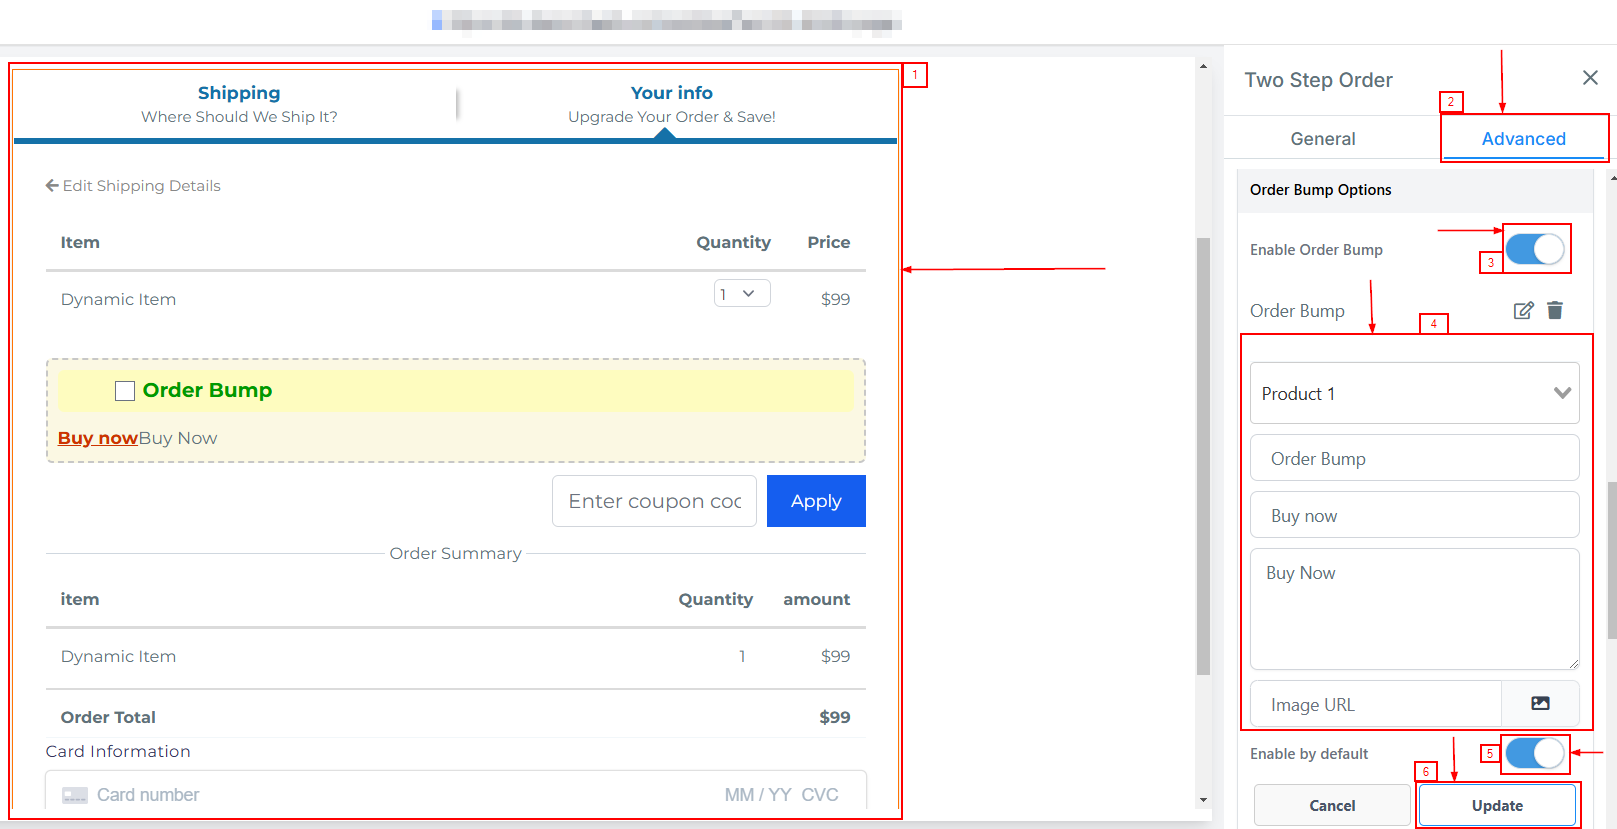Click the credit card icon in card field
The width and height of the screenshot is (1617, 829).
tap(75, 795)
